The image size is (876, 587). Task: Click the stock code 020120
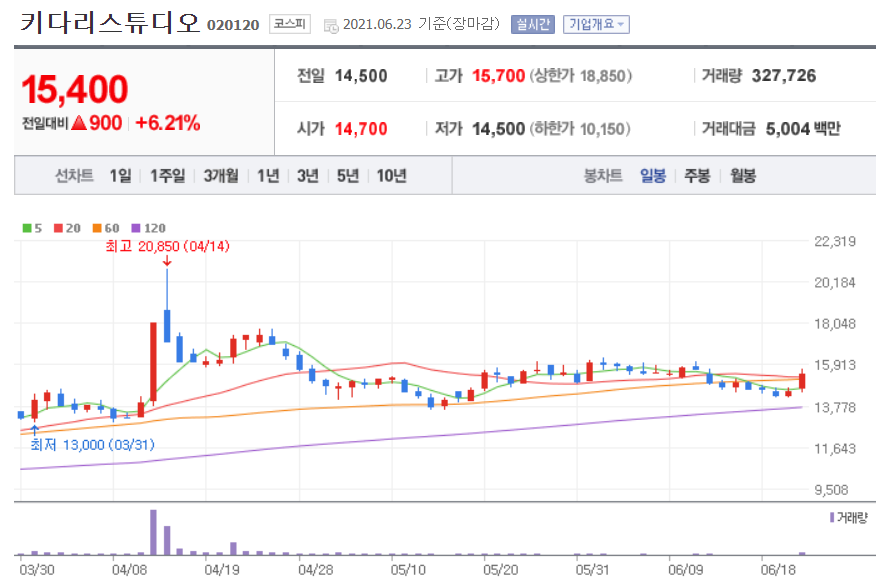pyautogui.click(x=233, y=25)
